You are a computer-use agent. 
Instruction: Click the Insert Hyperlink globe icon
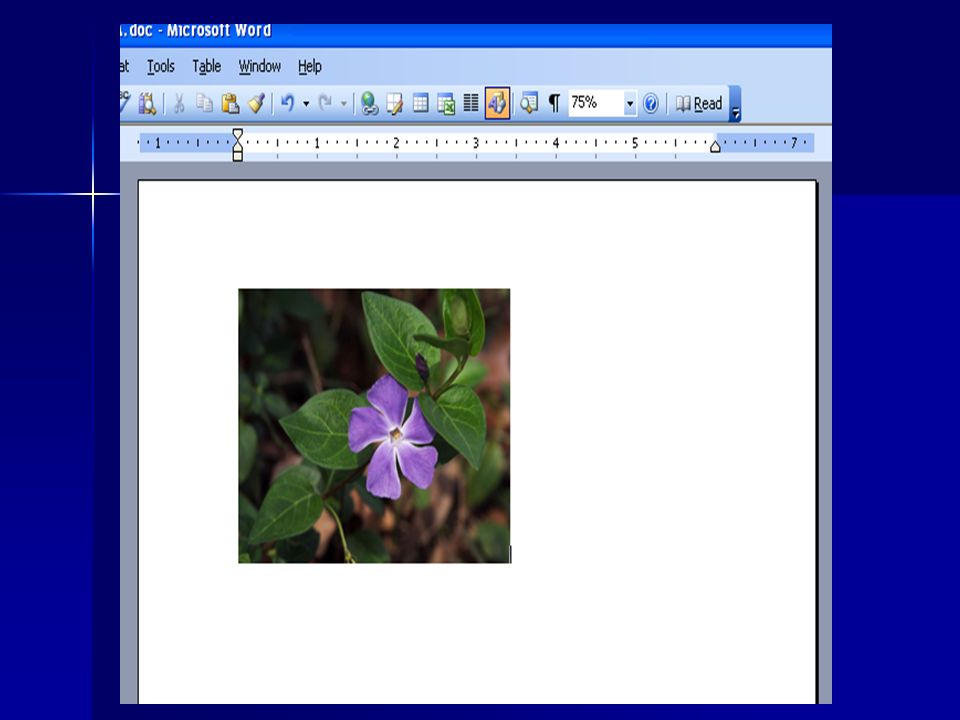tap(369, 103)
